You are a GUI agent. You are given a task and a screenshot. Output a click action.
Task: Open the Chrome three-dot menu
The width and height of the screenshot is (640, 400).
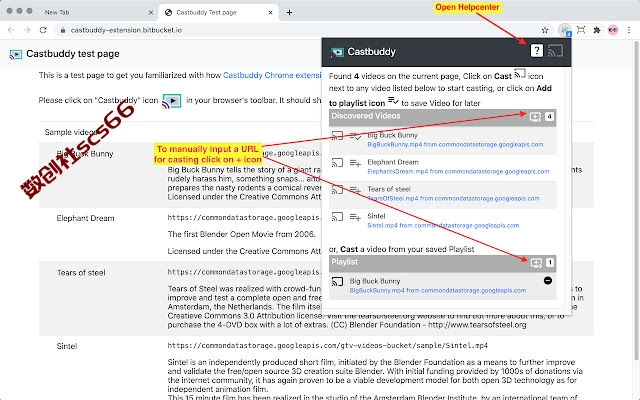click(x=629, y=30)
